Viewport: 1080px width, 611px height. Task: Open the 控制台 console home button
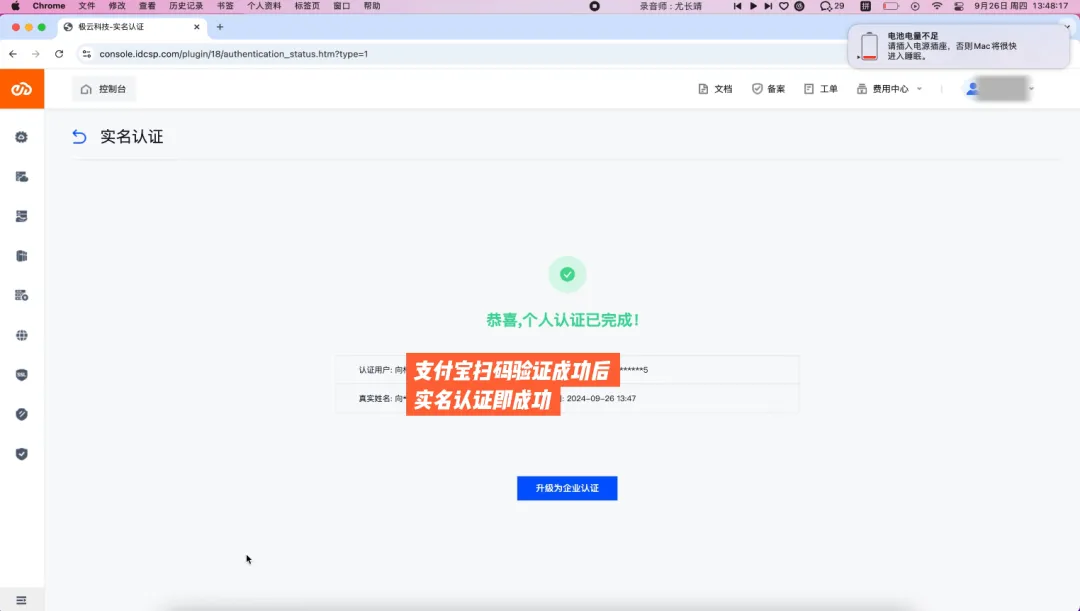[104, 89]
